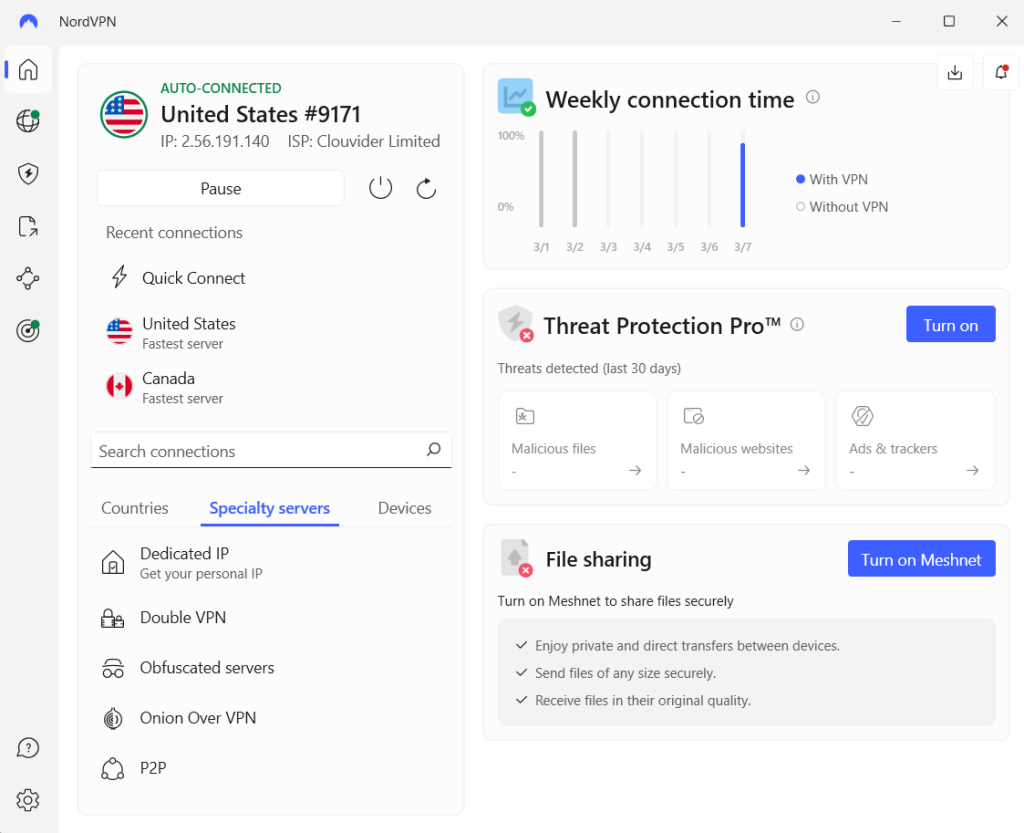The height and width of the screenshot is (833, 1024).
Task: Pause the VPN connection
Action: 221,188
